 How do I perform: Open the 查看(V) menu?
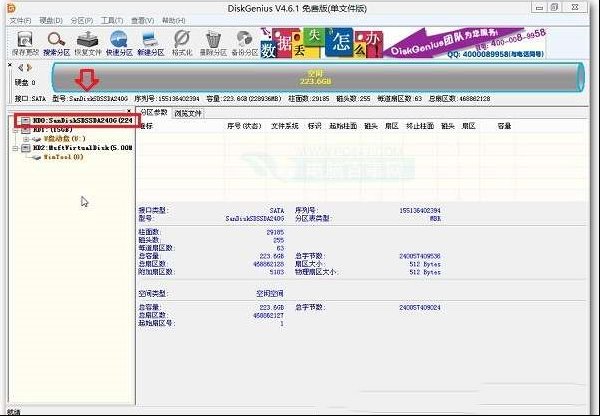pos(142,20)
